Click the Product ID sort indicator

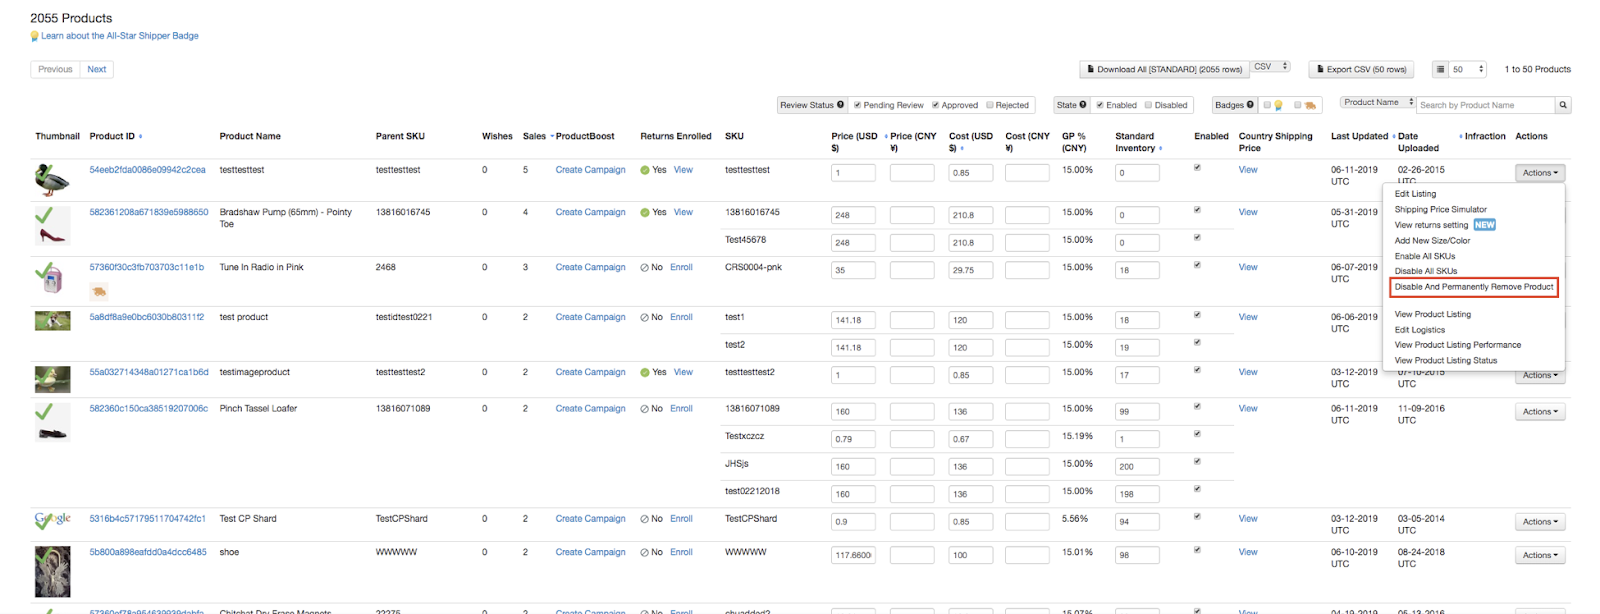coord(140,137)
